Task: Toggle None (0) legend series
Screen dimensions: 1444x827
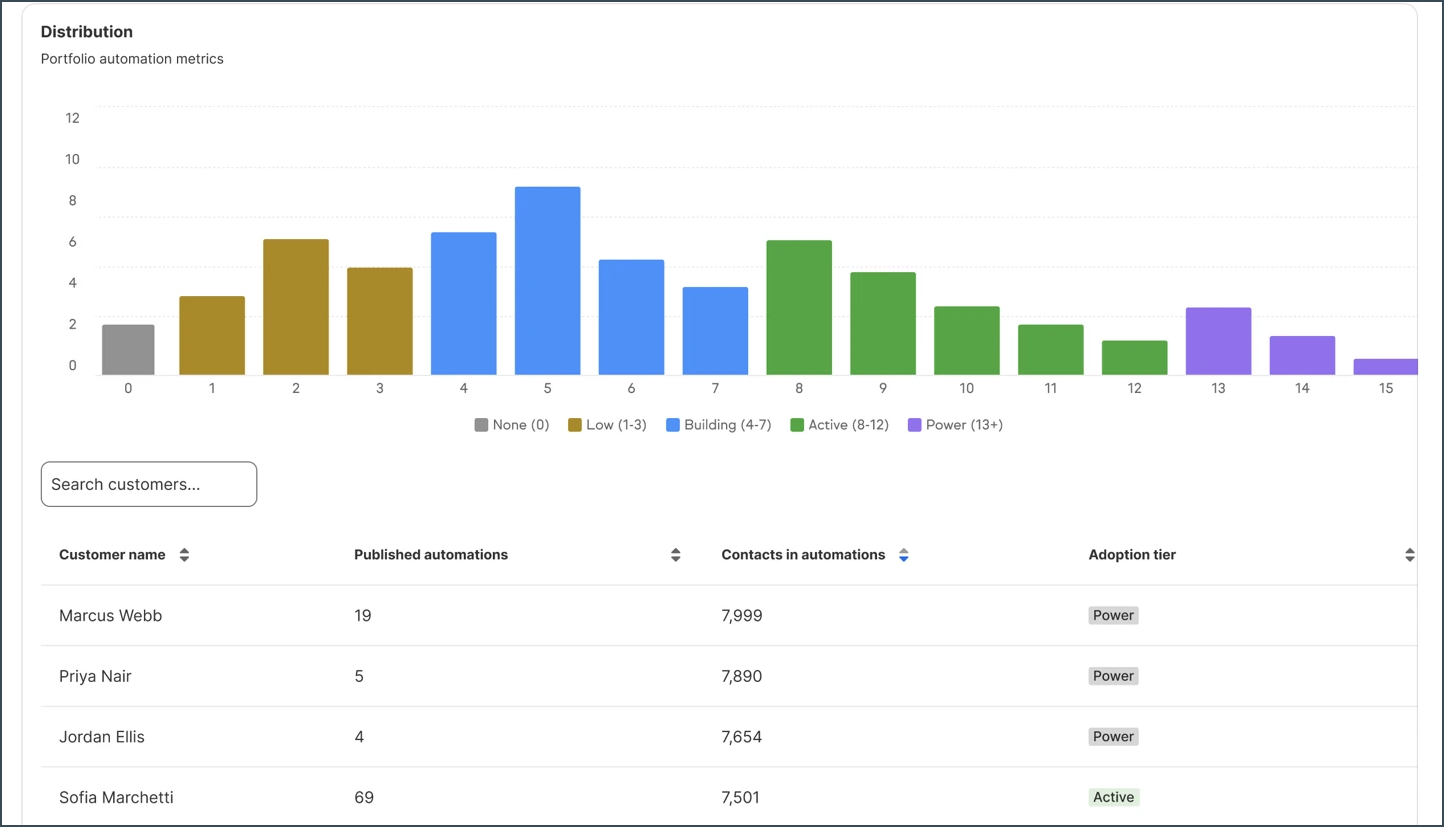Action: coord(512,425)
